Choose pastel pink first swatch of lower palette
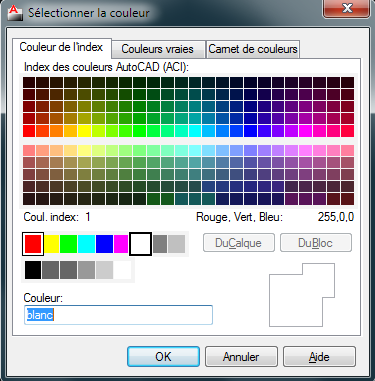The width and height of the screenshot is (375, 381). click(29, 151)
